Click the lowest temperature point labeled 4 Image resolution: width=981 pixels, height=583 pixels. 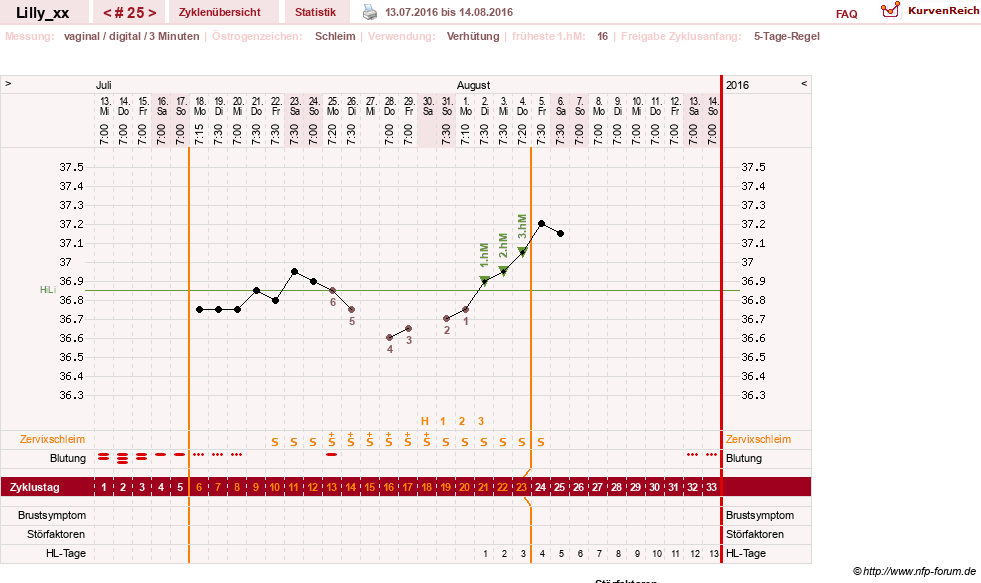pyautogui.click(x=389, y=338)
